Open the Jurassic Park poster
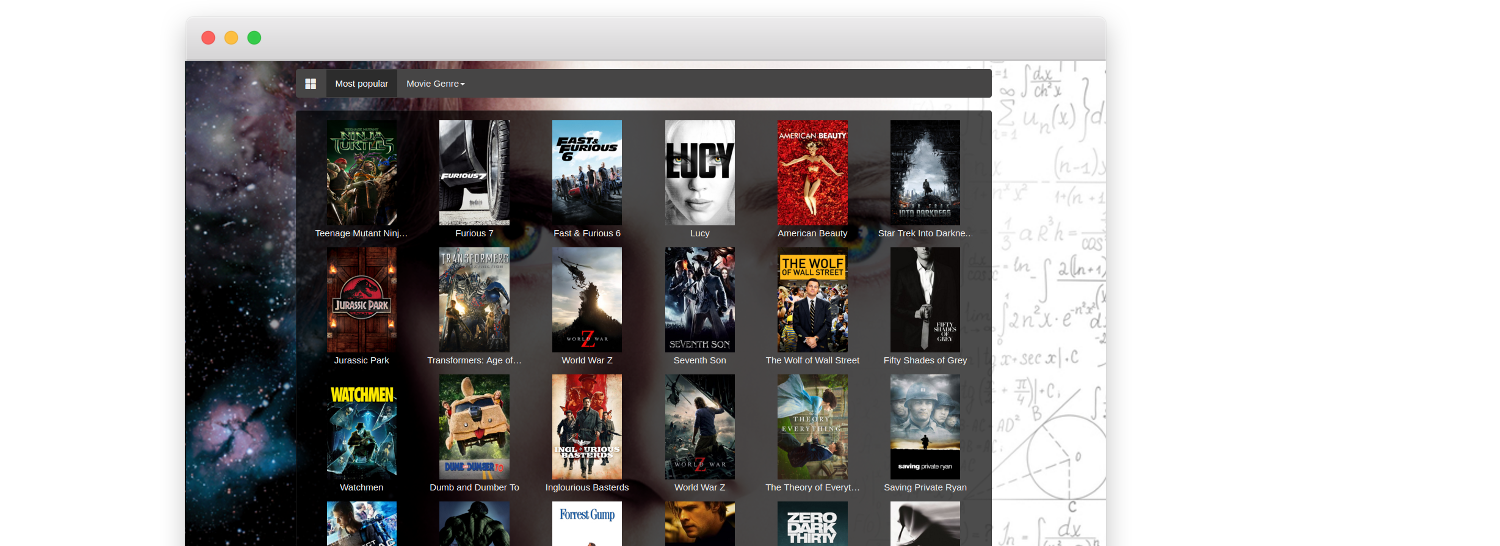The width and height of the screenshot is (1500, 546). point(362,300)
